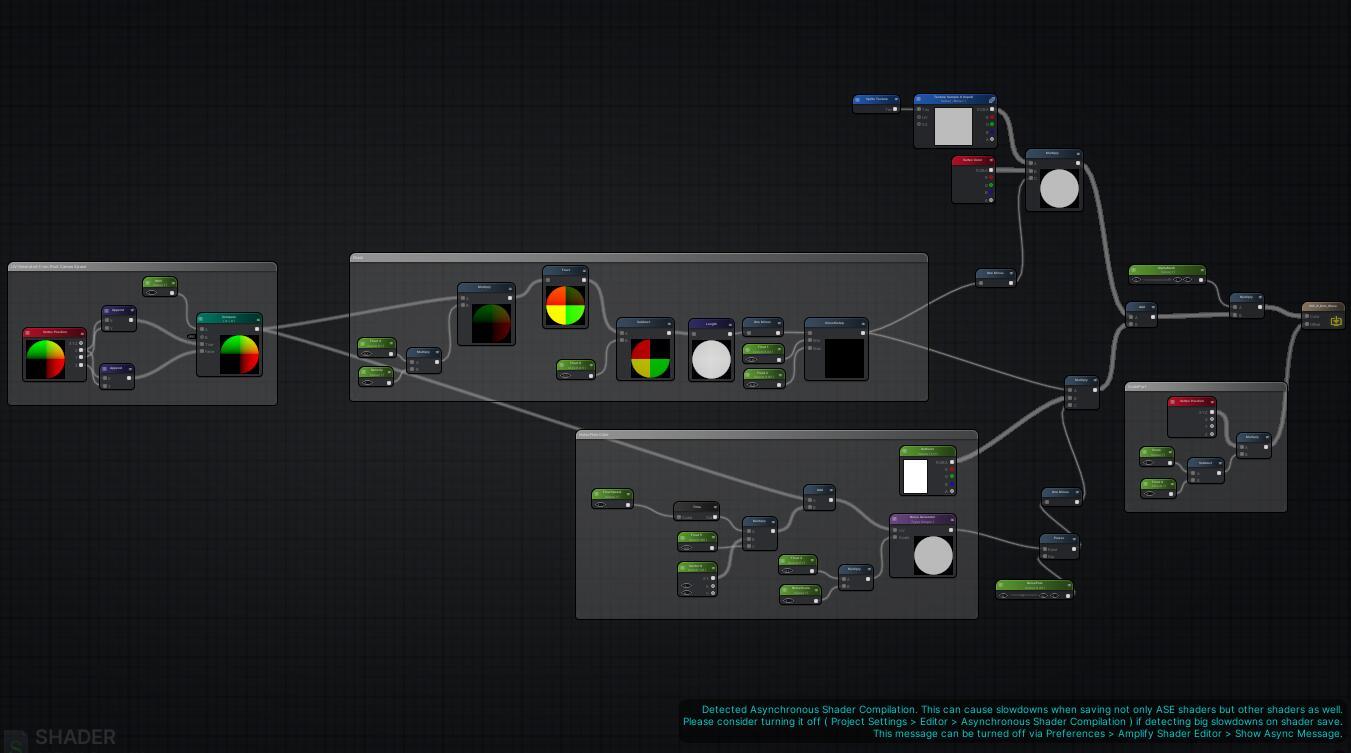Toggle preview arrow on the yellow-green Fract node
The image size is (1351, 753).
pos(584,270)
